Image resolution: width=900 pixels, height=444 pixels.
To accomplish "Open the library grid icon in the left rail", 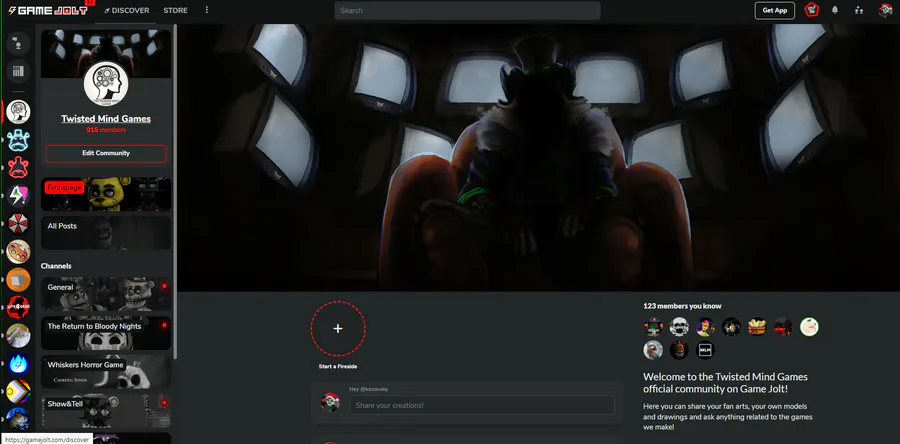I will coord(18,72).
